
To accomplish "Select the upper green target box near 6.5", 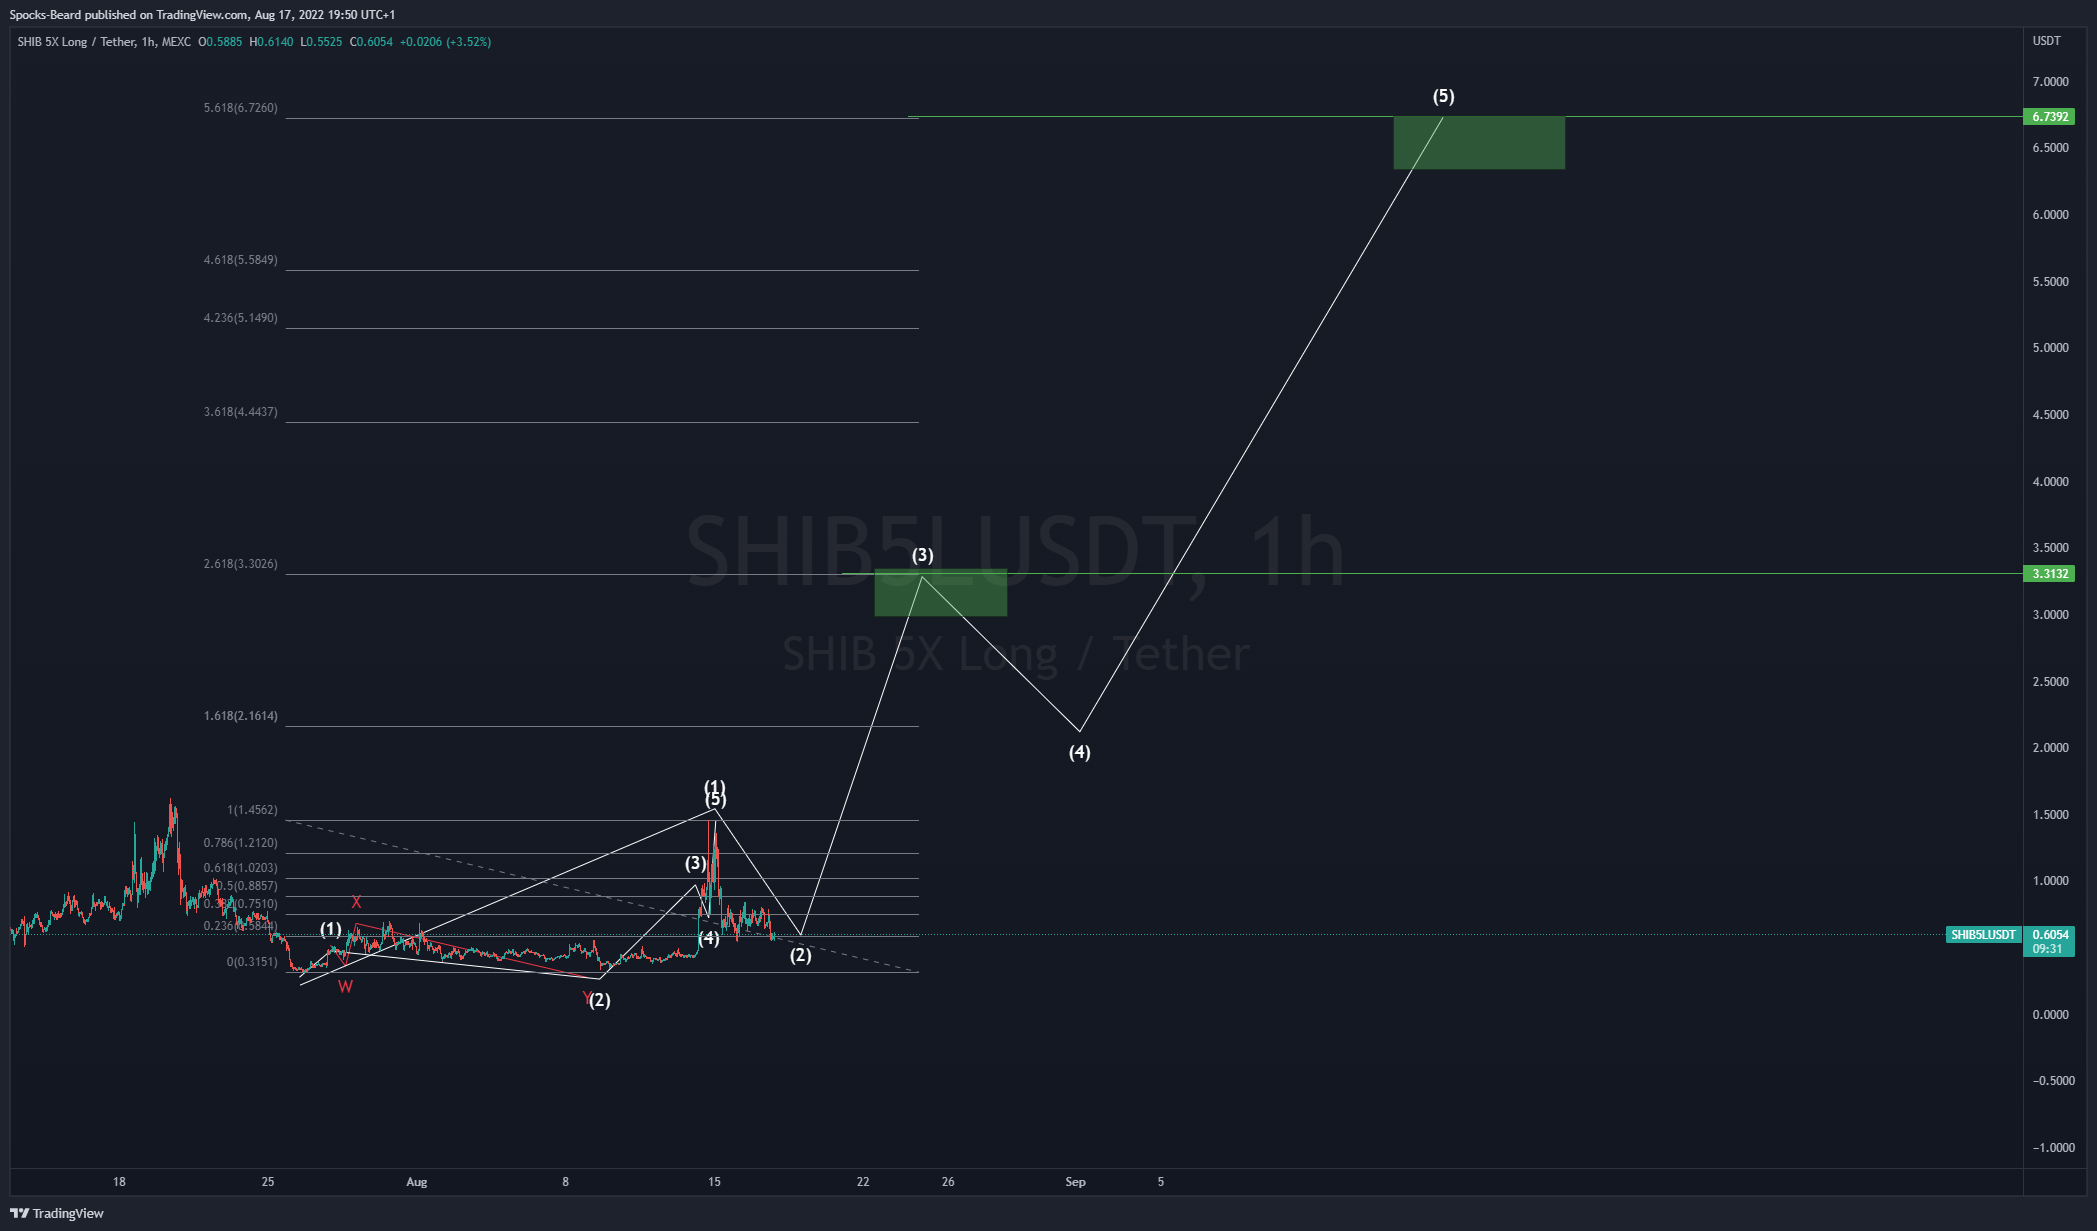I will pyautogui.click(x=1479, y=143).
